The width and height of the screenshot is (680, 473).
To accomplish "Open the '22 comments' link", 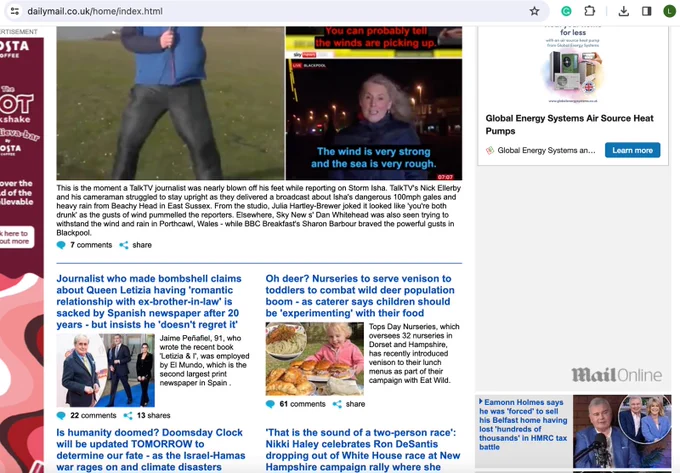I will 93,415.
